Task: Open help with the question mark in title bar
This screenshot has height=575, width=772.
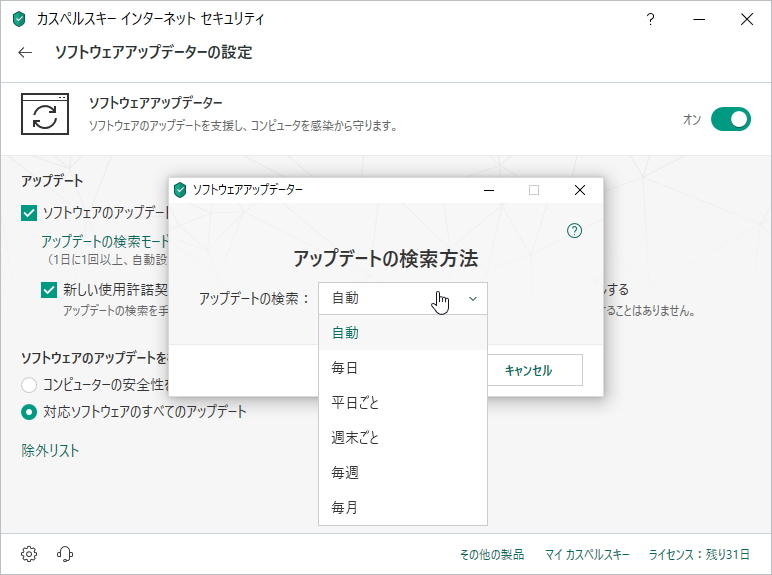Action: click(x=650, y=19)
